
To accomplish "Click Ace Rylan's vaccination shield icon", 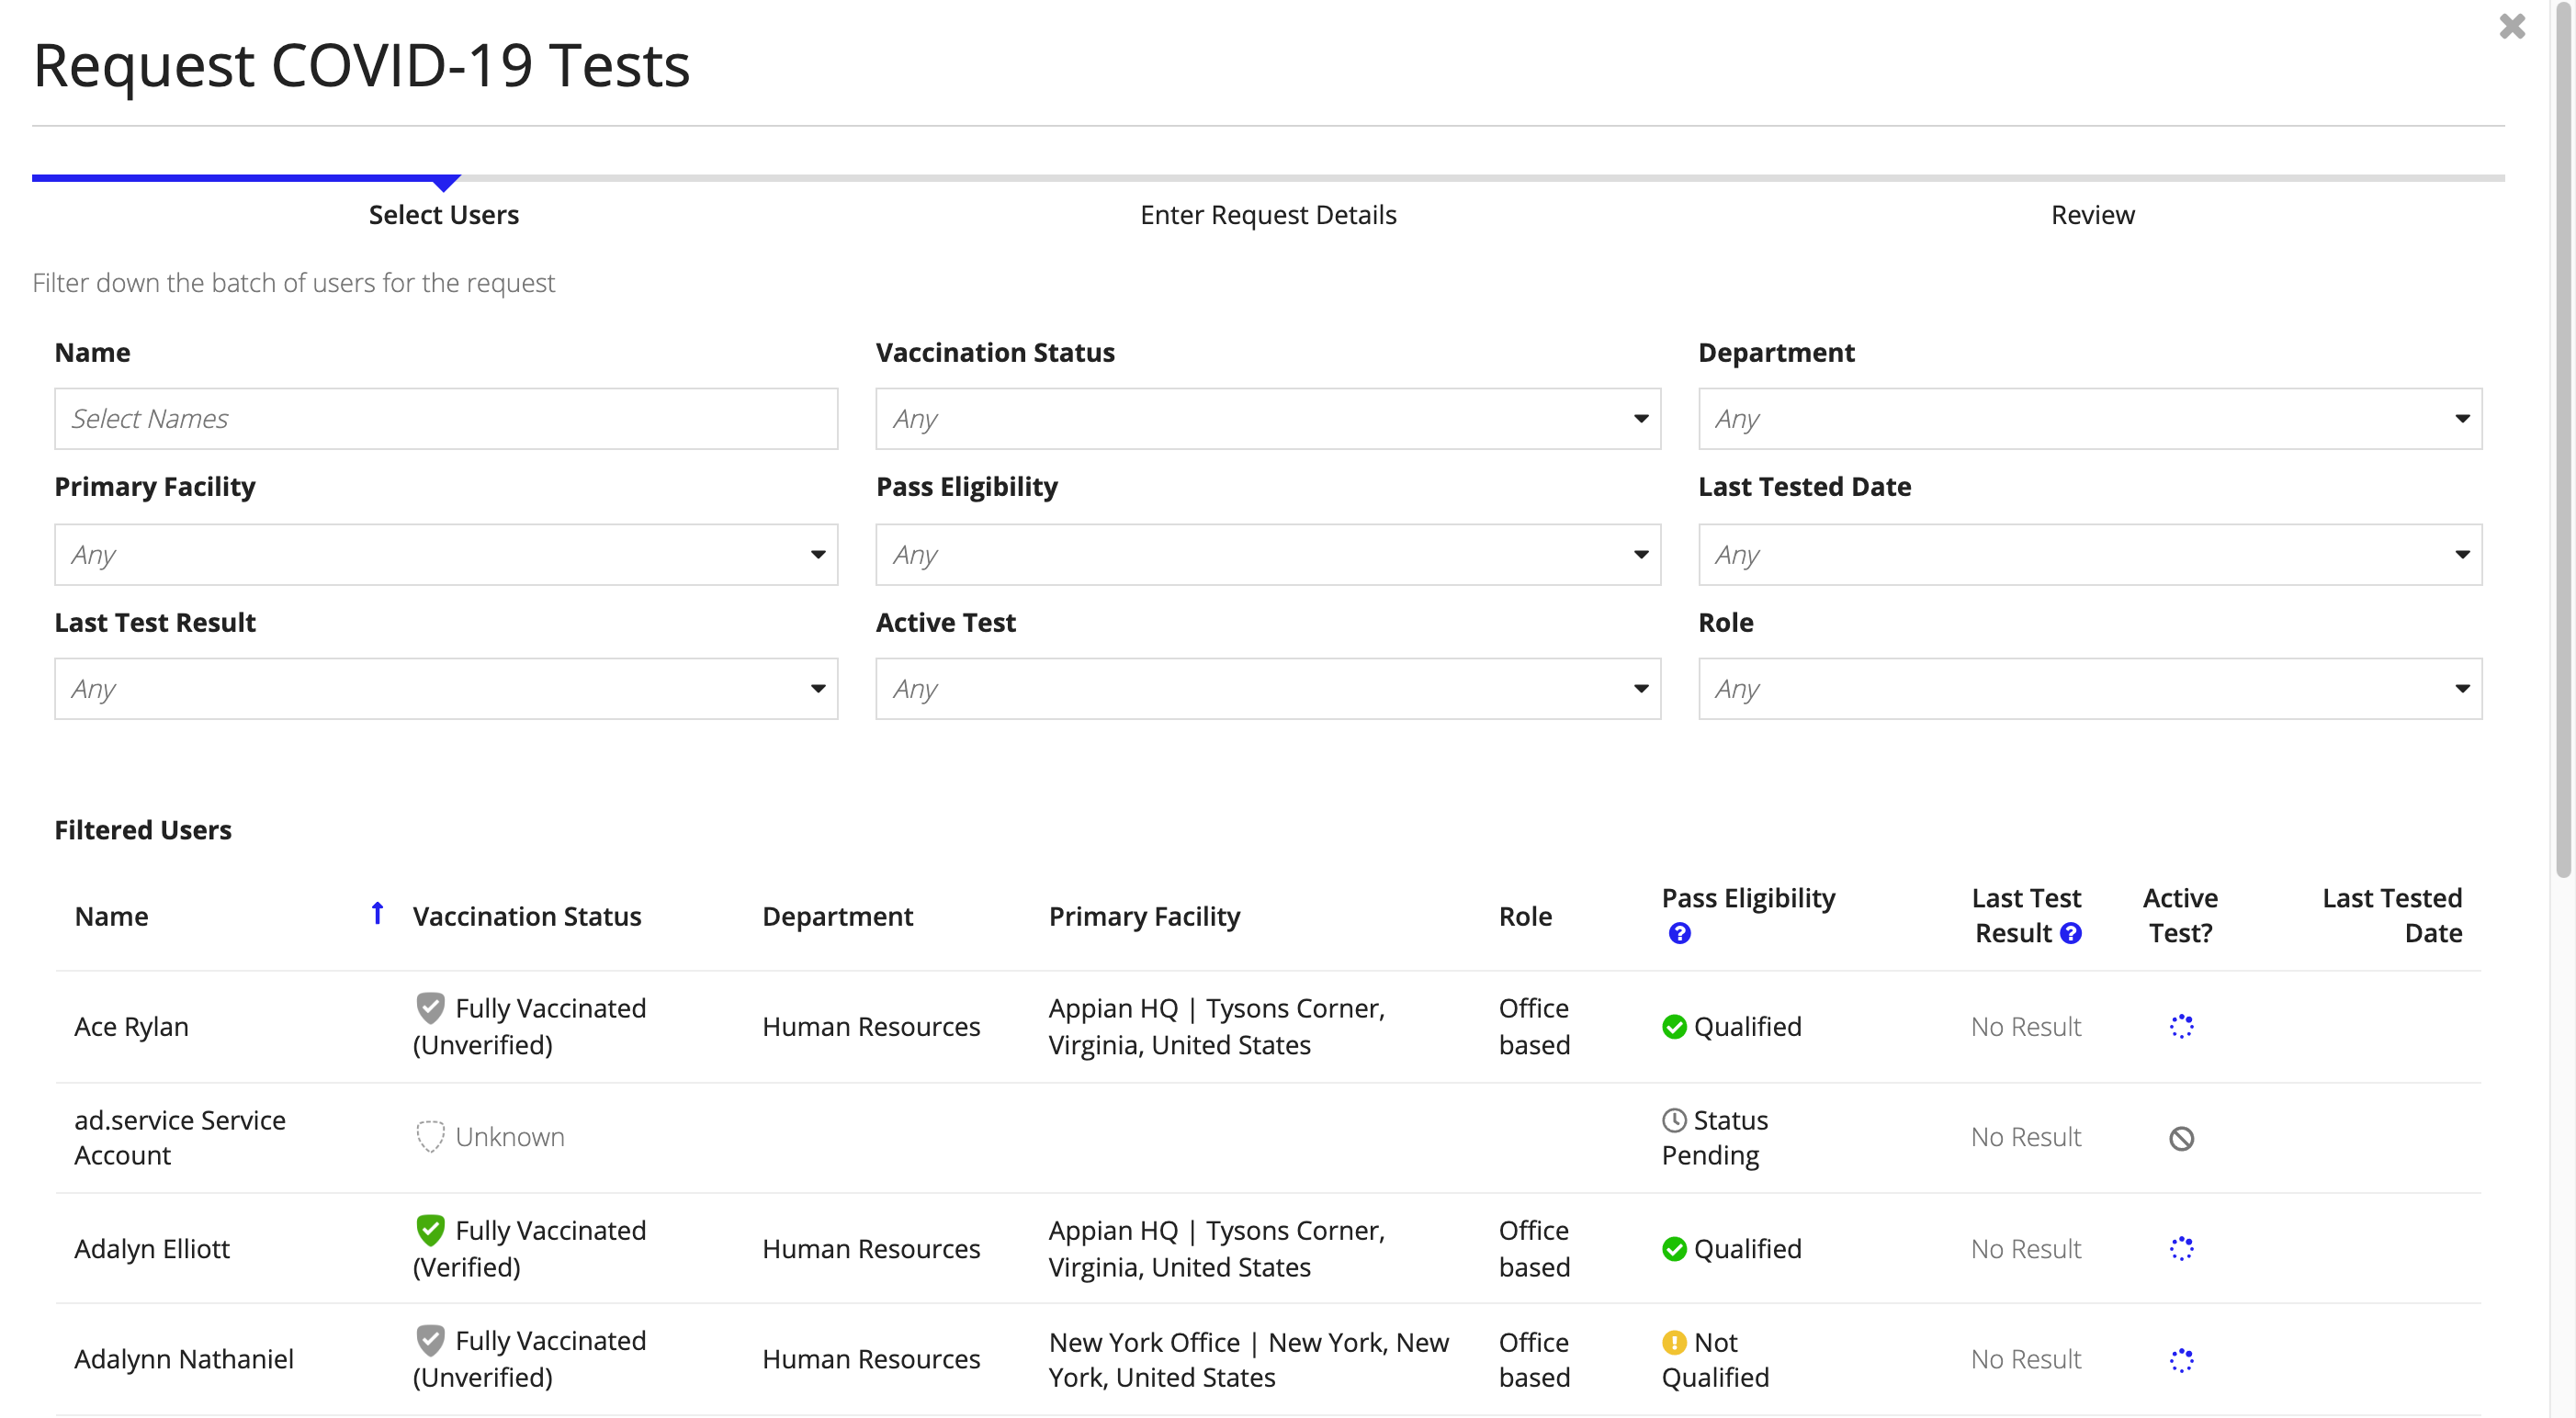I will (x=430, y=1007).
